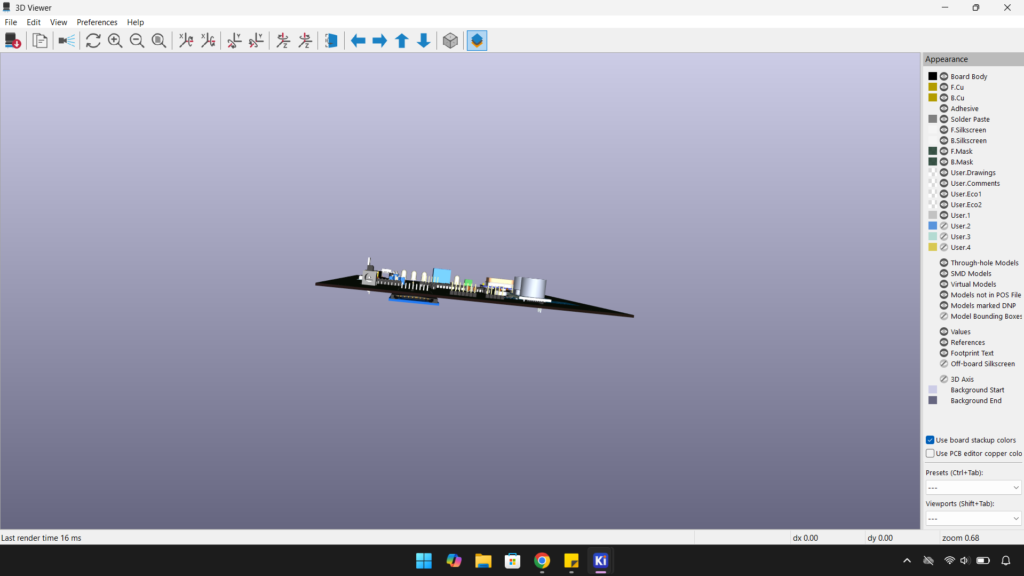Viewport: 1024px width, 576px height.
Task: Click the Export current view as image icon
Action: pyautogui.click(x=13, y=40)
